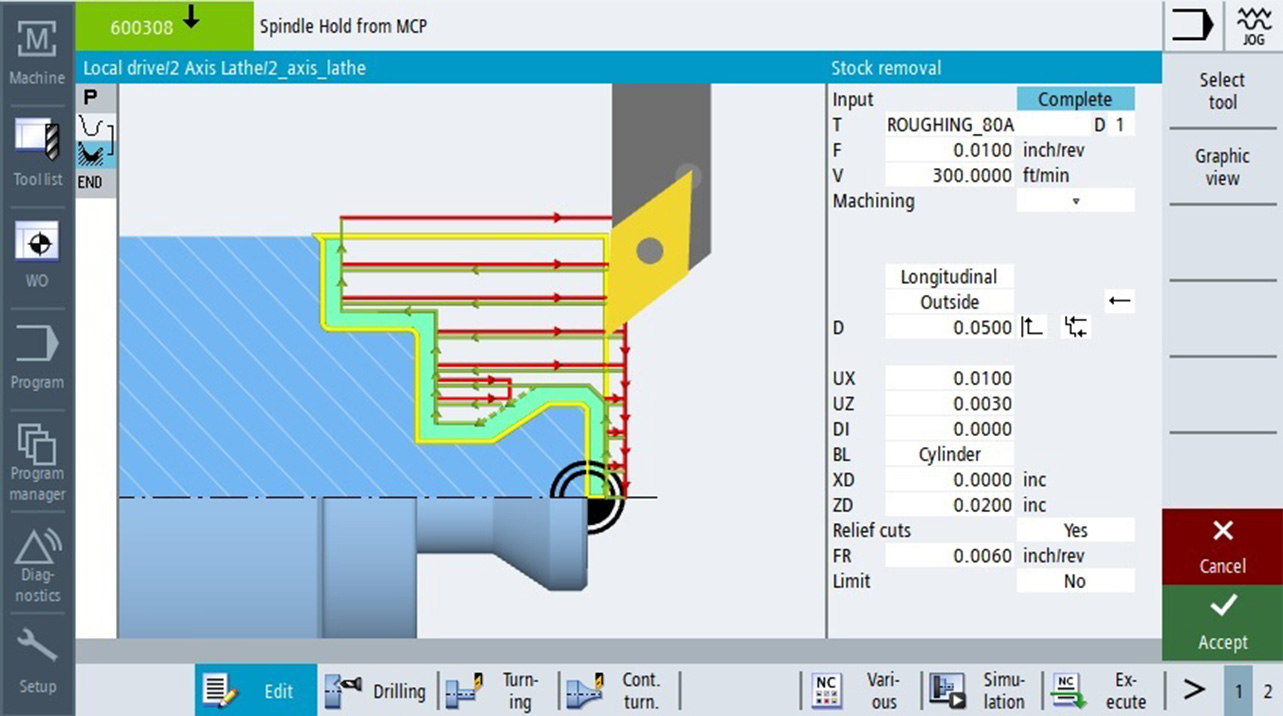Click the feedrate F value field
1283x716 pixels.
click(x=949, y=150)
